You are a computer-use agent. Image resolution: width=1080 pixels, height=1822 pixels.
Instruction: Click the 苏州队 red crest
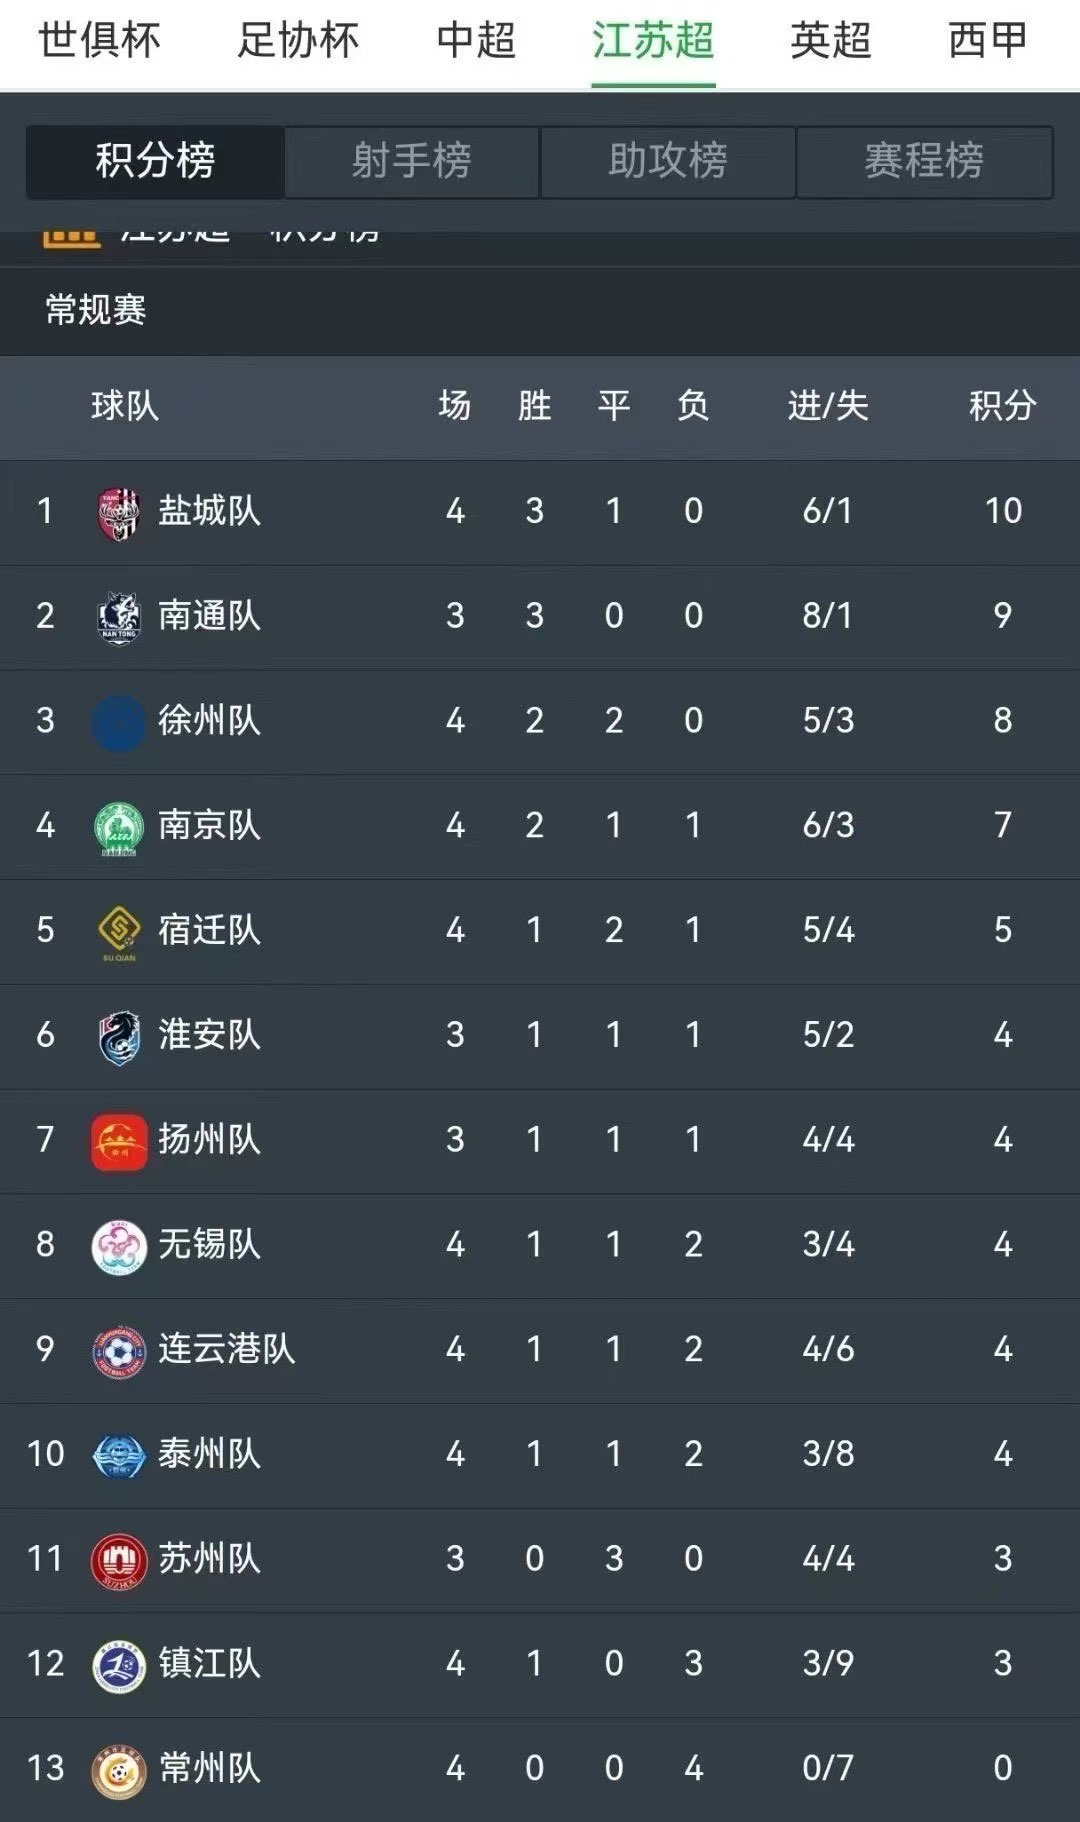118,1561
